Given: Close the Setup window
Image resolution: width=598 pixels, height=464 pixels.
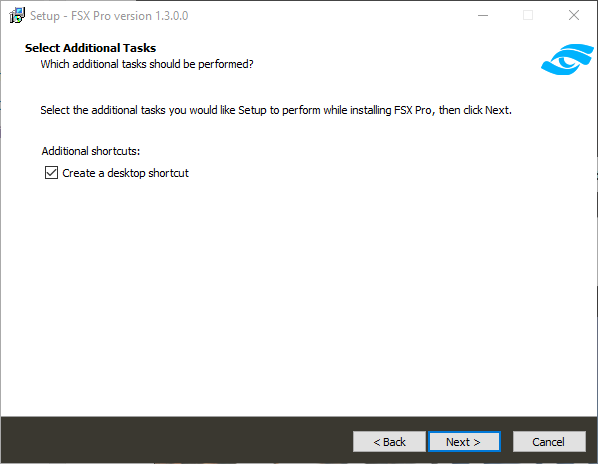Looking at the screenshot, I should point(574,16).
